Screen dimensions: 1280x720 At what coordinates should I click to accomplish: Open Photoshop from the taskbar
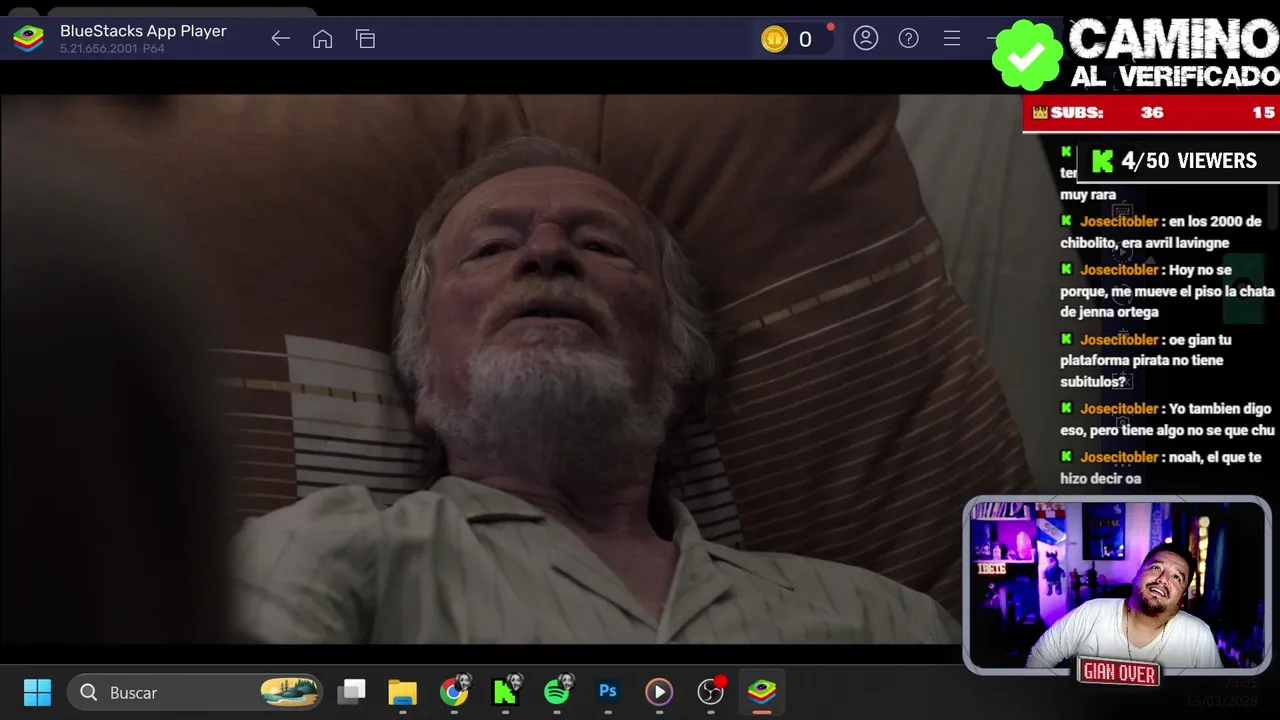click(607, 692)
